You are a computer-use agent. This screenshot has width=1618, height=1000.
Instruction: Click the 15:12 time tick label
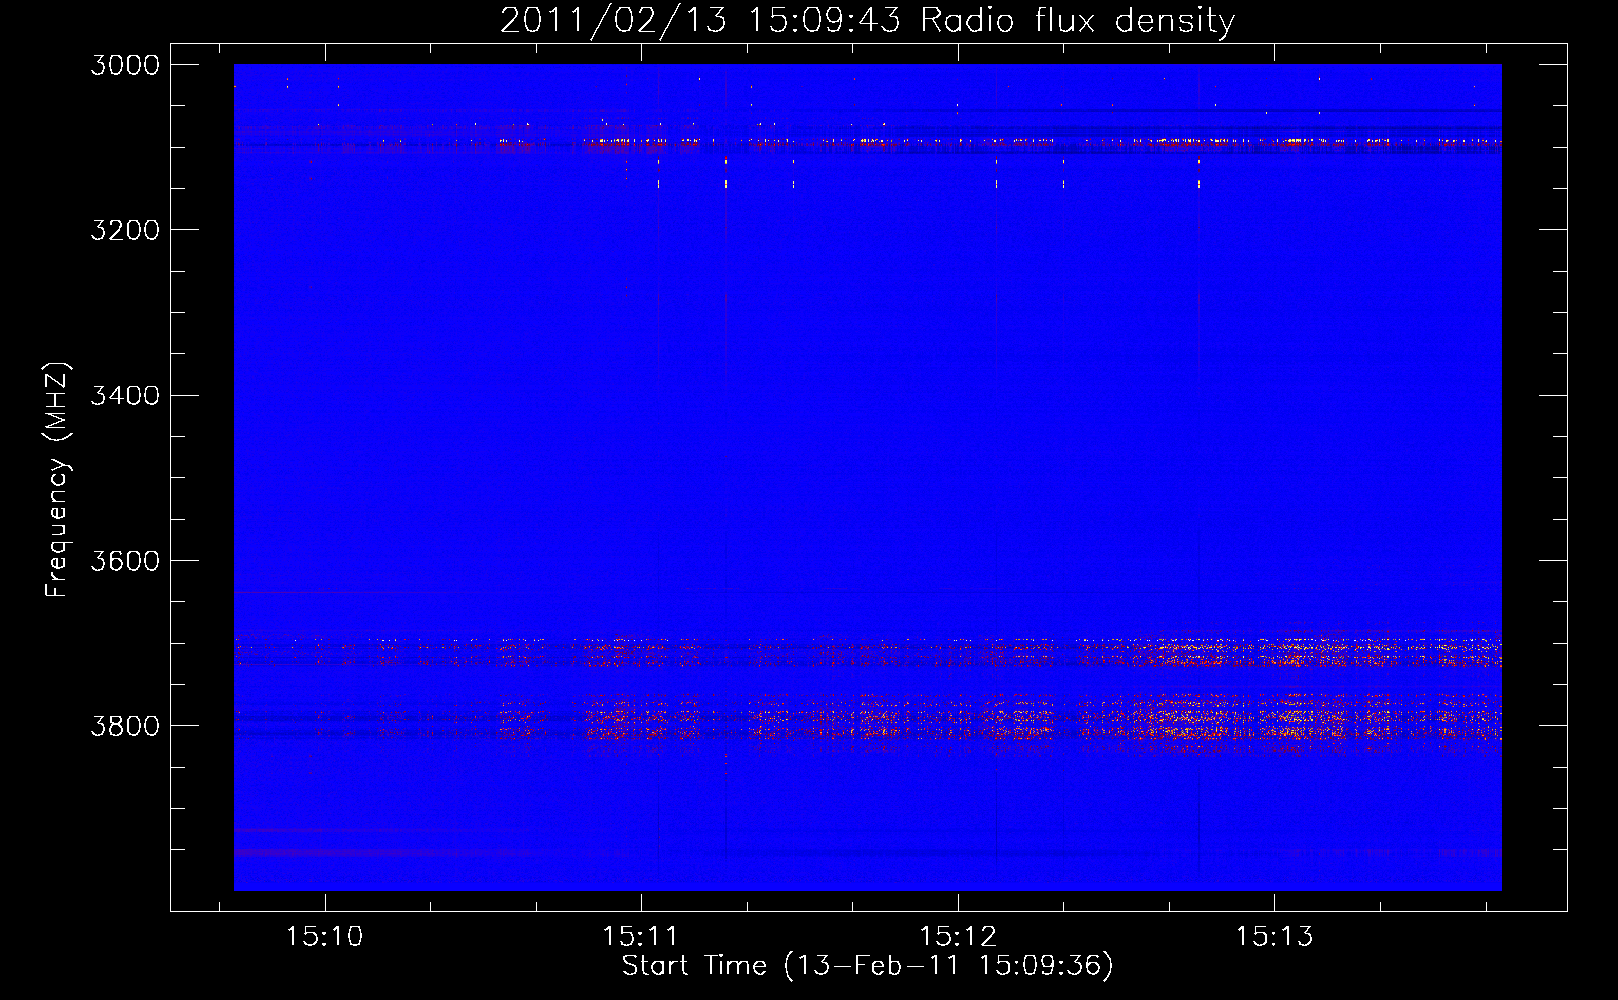tap(958, 937)
